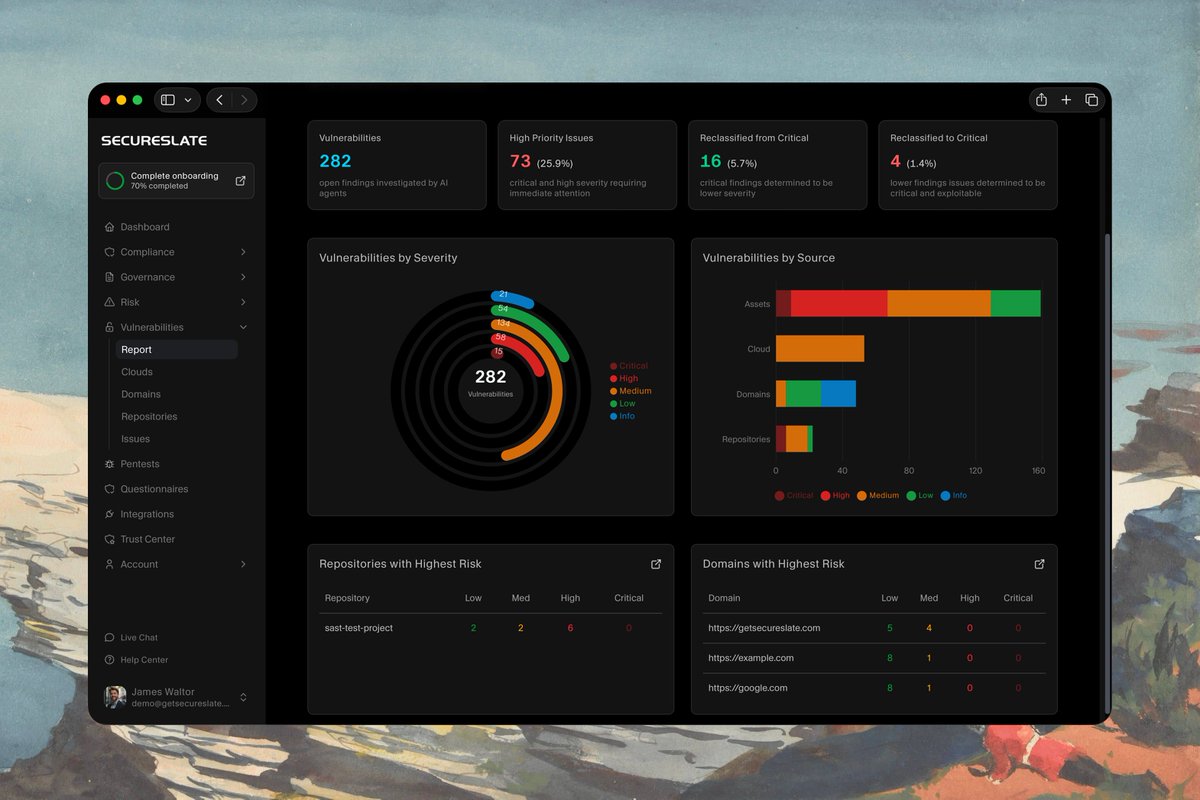Image resolution: width=1200 pixels, height=800 pixels.
Task: Toggle Info in source chart legend
Action: tap(954, 496)
